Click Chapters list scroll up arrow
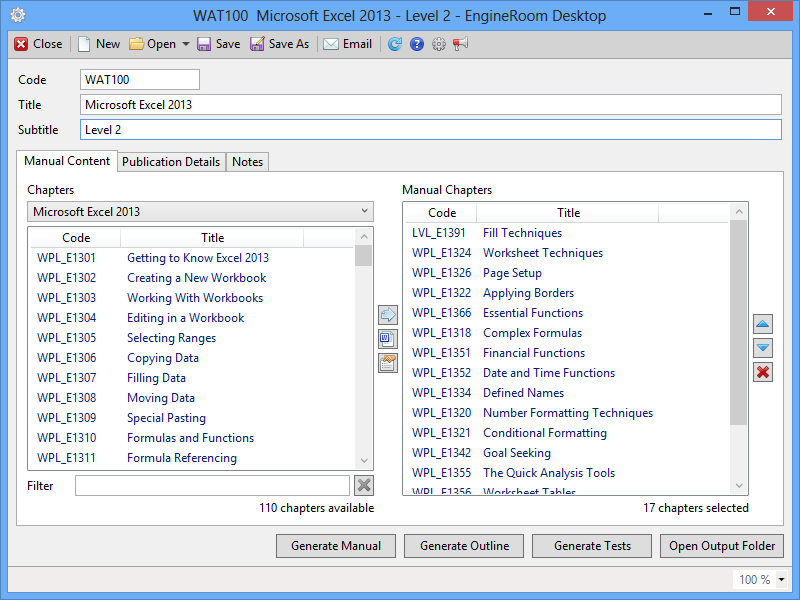The width and height of the screenshot is (800, 600). tap(364, 236)
